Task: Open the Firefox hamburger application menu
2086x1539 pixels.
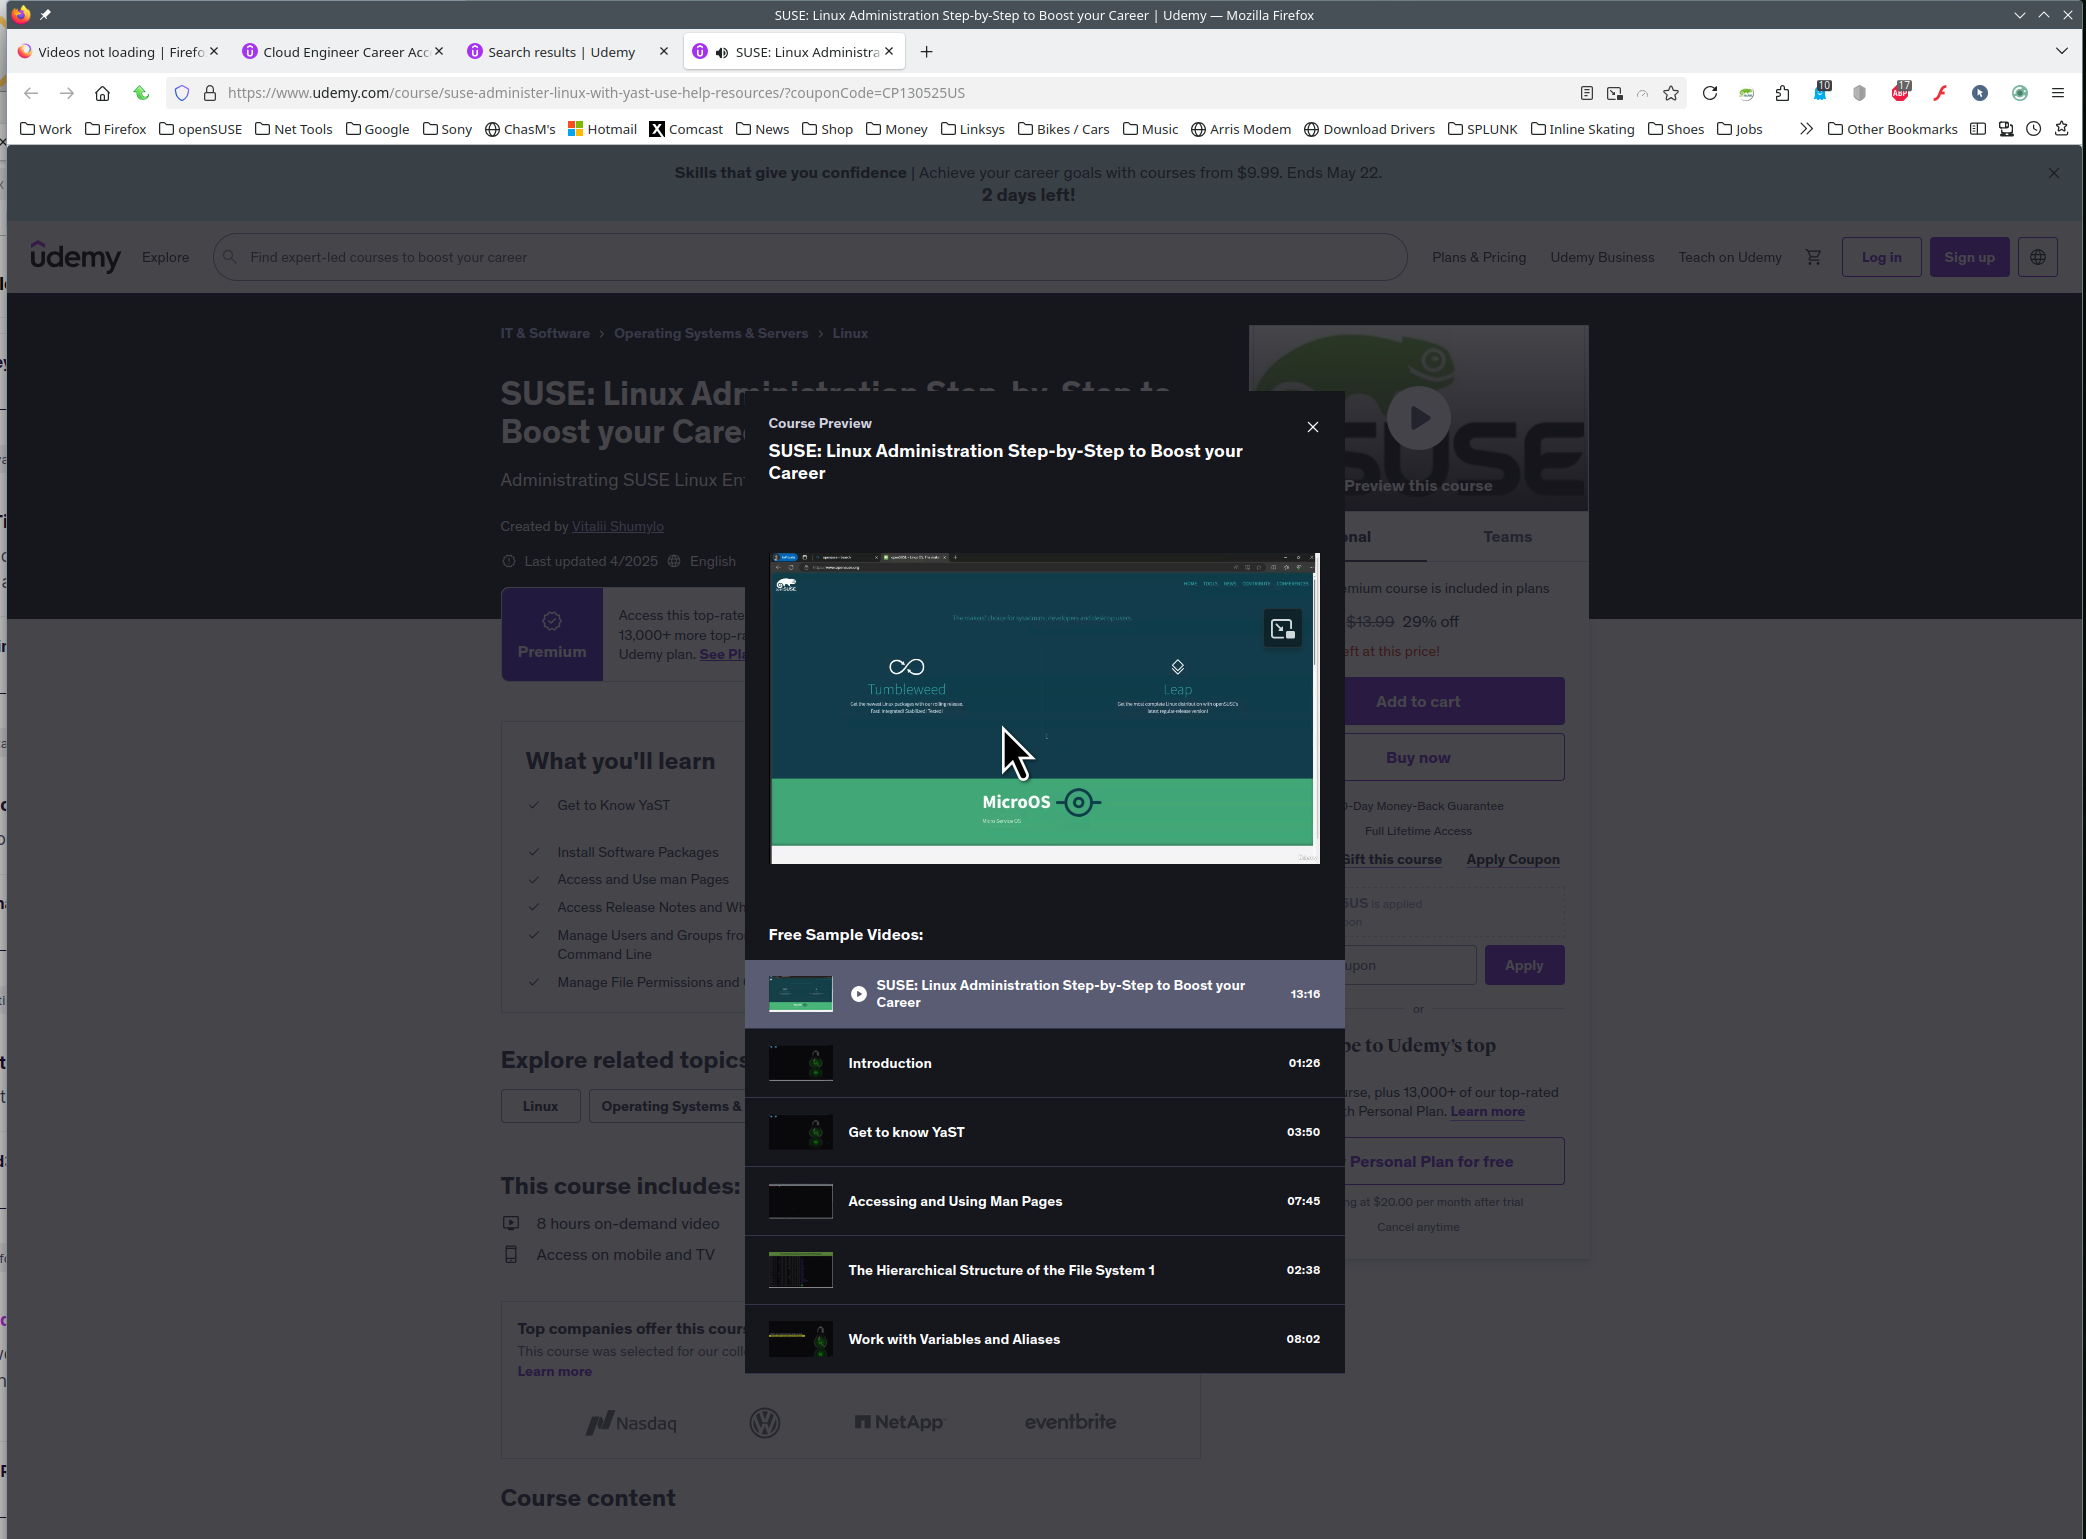Action: [x=2058, y=93]
